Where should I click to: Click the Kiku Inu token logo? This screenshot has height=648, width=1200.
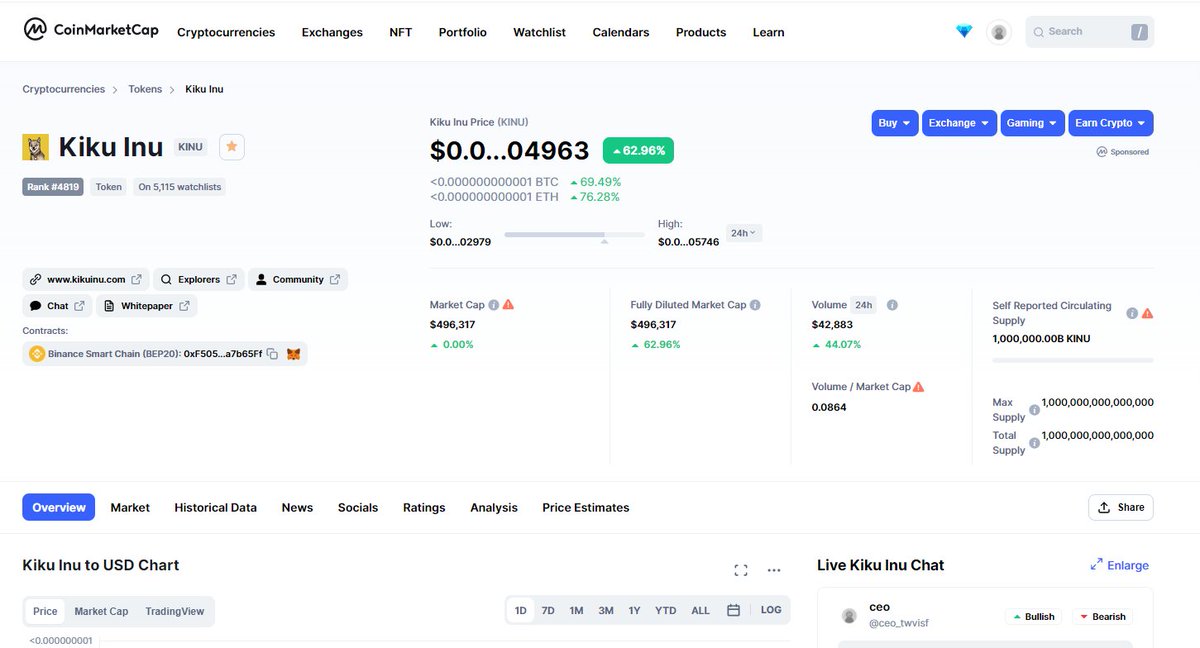[36, 148]
